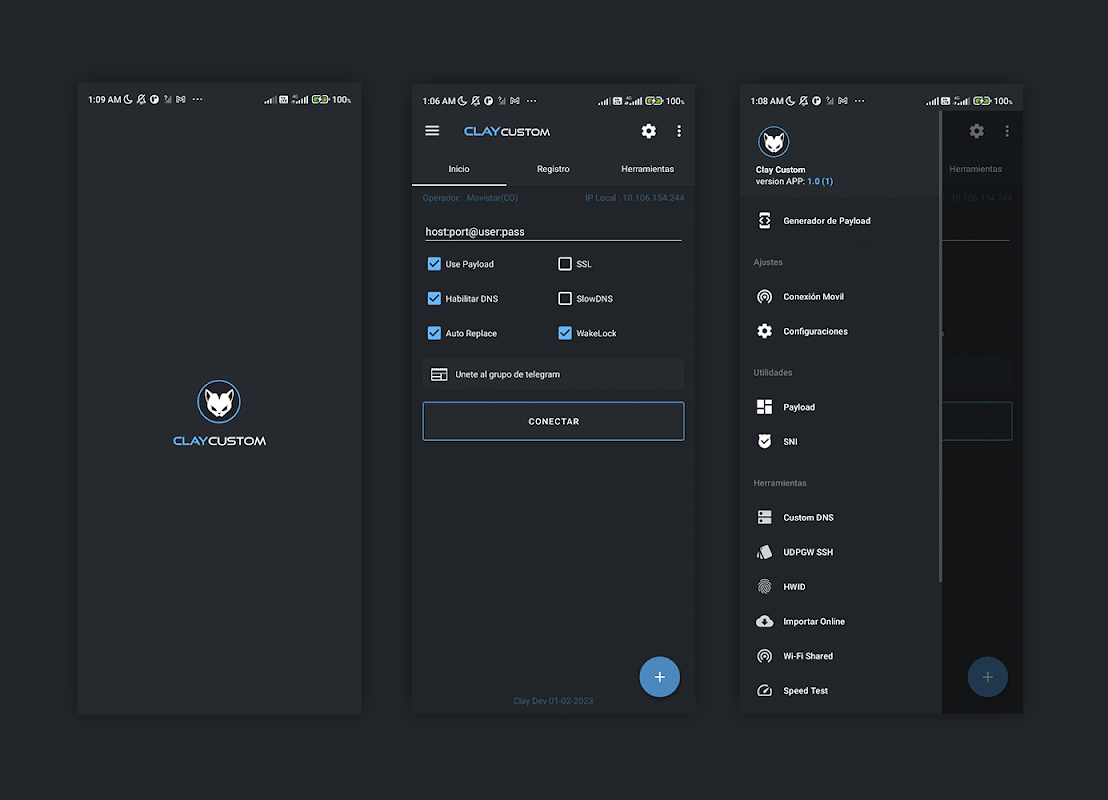Viewport: 1108px width, 800px height.
Task: Uncheck the Habilitar DNS checkbox
Action: (434, 298)
